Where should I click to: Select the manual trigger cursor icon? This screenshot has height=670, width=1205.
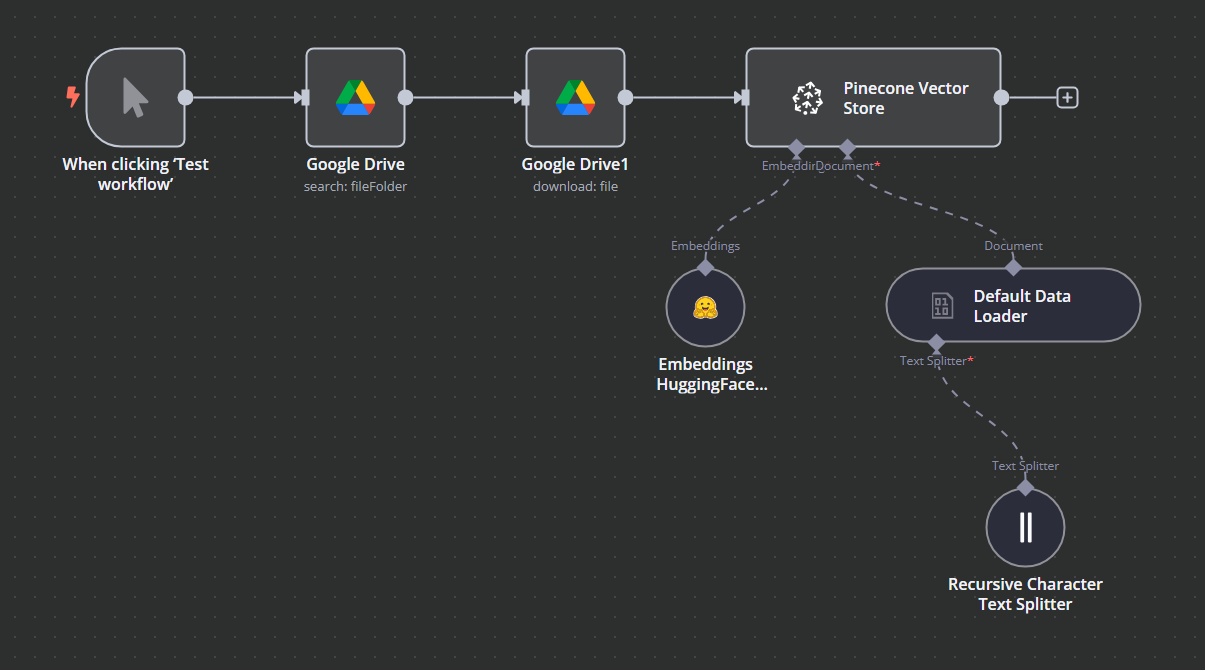[x=135, y=97]
